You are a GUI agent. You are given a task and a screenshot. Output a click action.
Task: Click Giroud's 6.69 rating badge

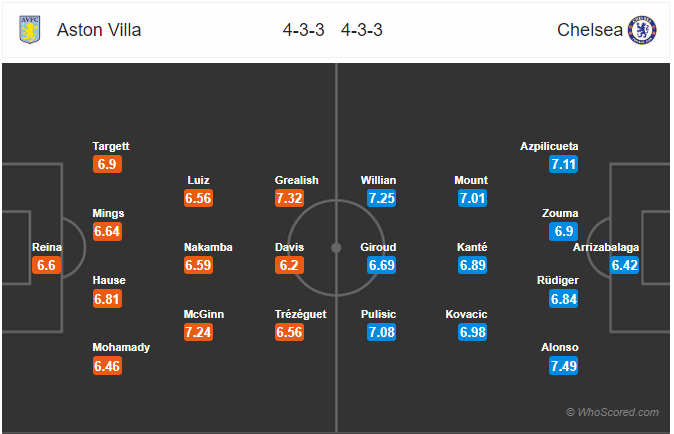click(x=381, y=265)
